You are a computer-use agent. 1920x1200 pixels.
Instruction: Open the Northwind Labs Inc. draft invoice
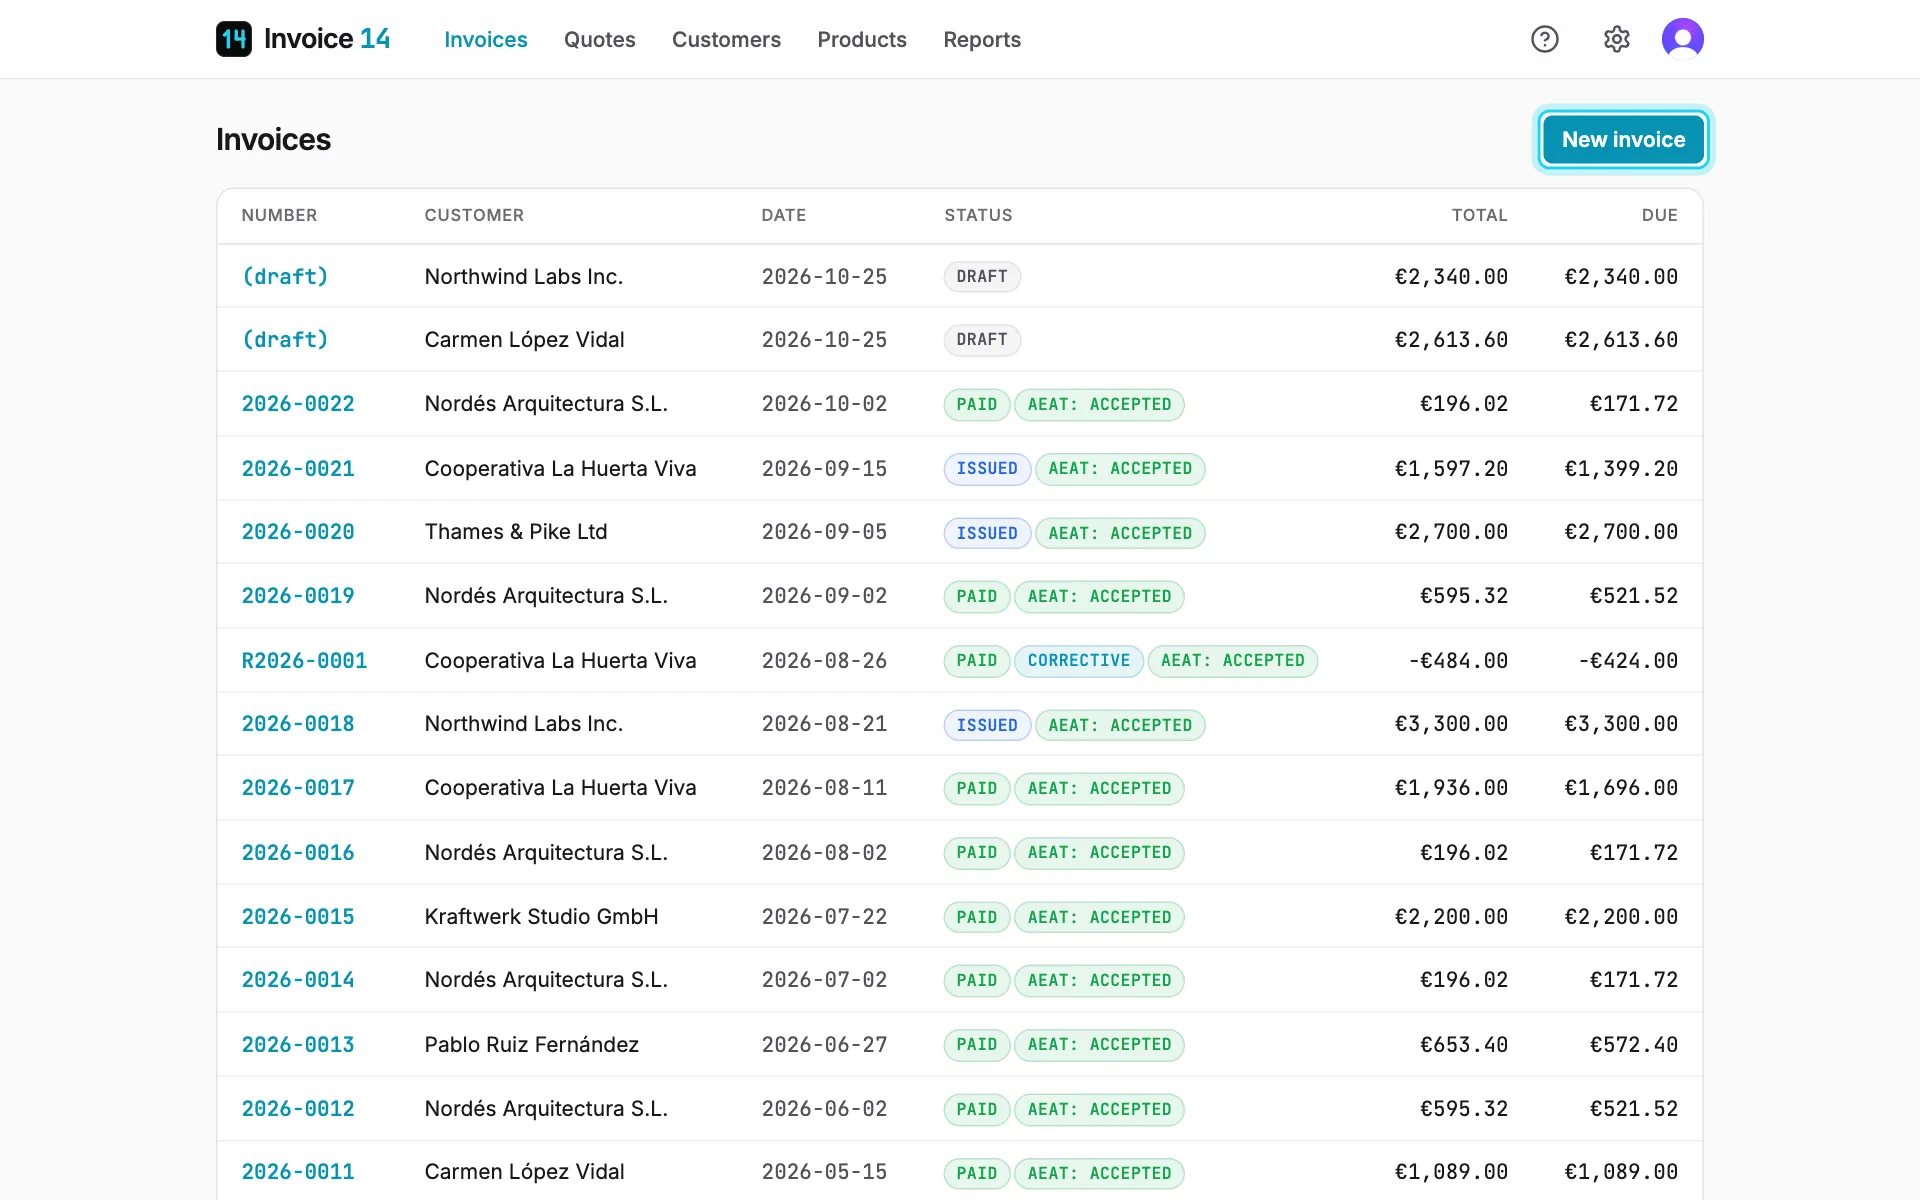[x=285, y=277]
